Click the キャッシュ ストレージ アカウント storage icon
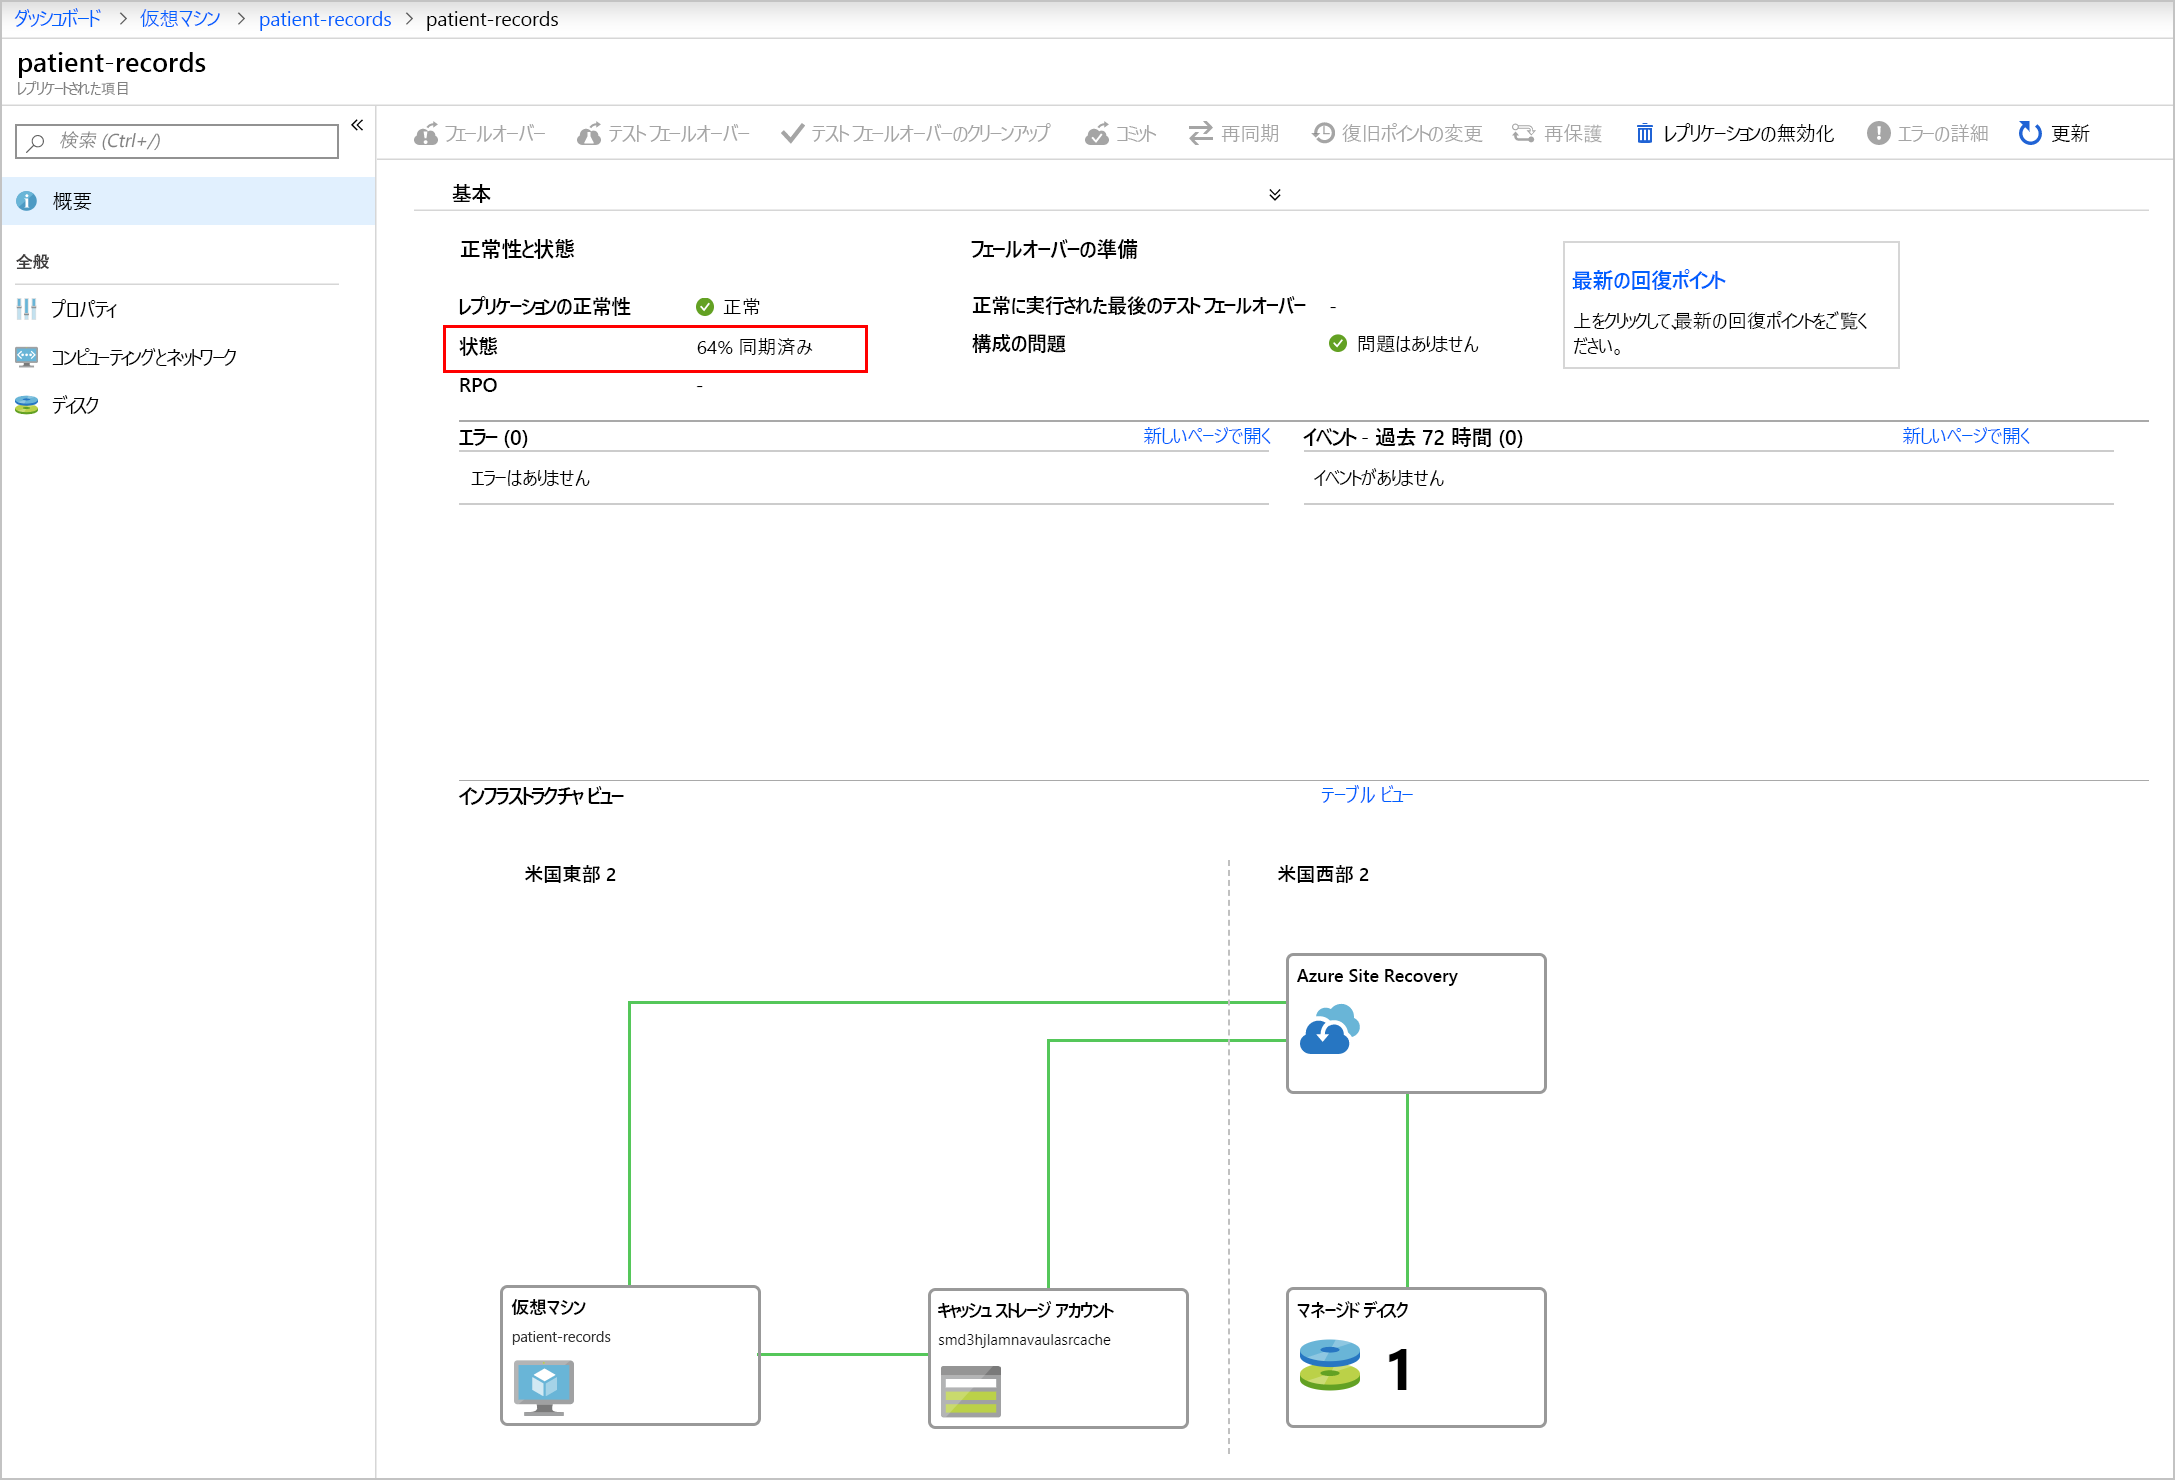Viewport: 2175px width, 1480px height. point(970,1391)
